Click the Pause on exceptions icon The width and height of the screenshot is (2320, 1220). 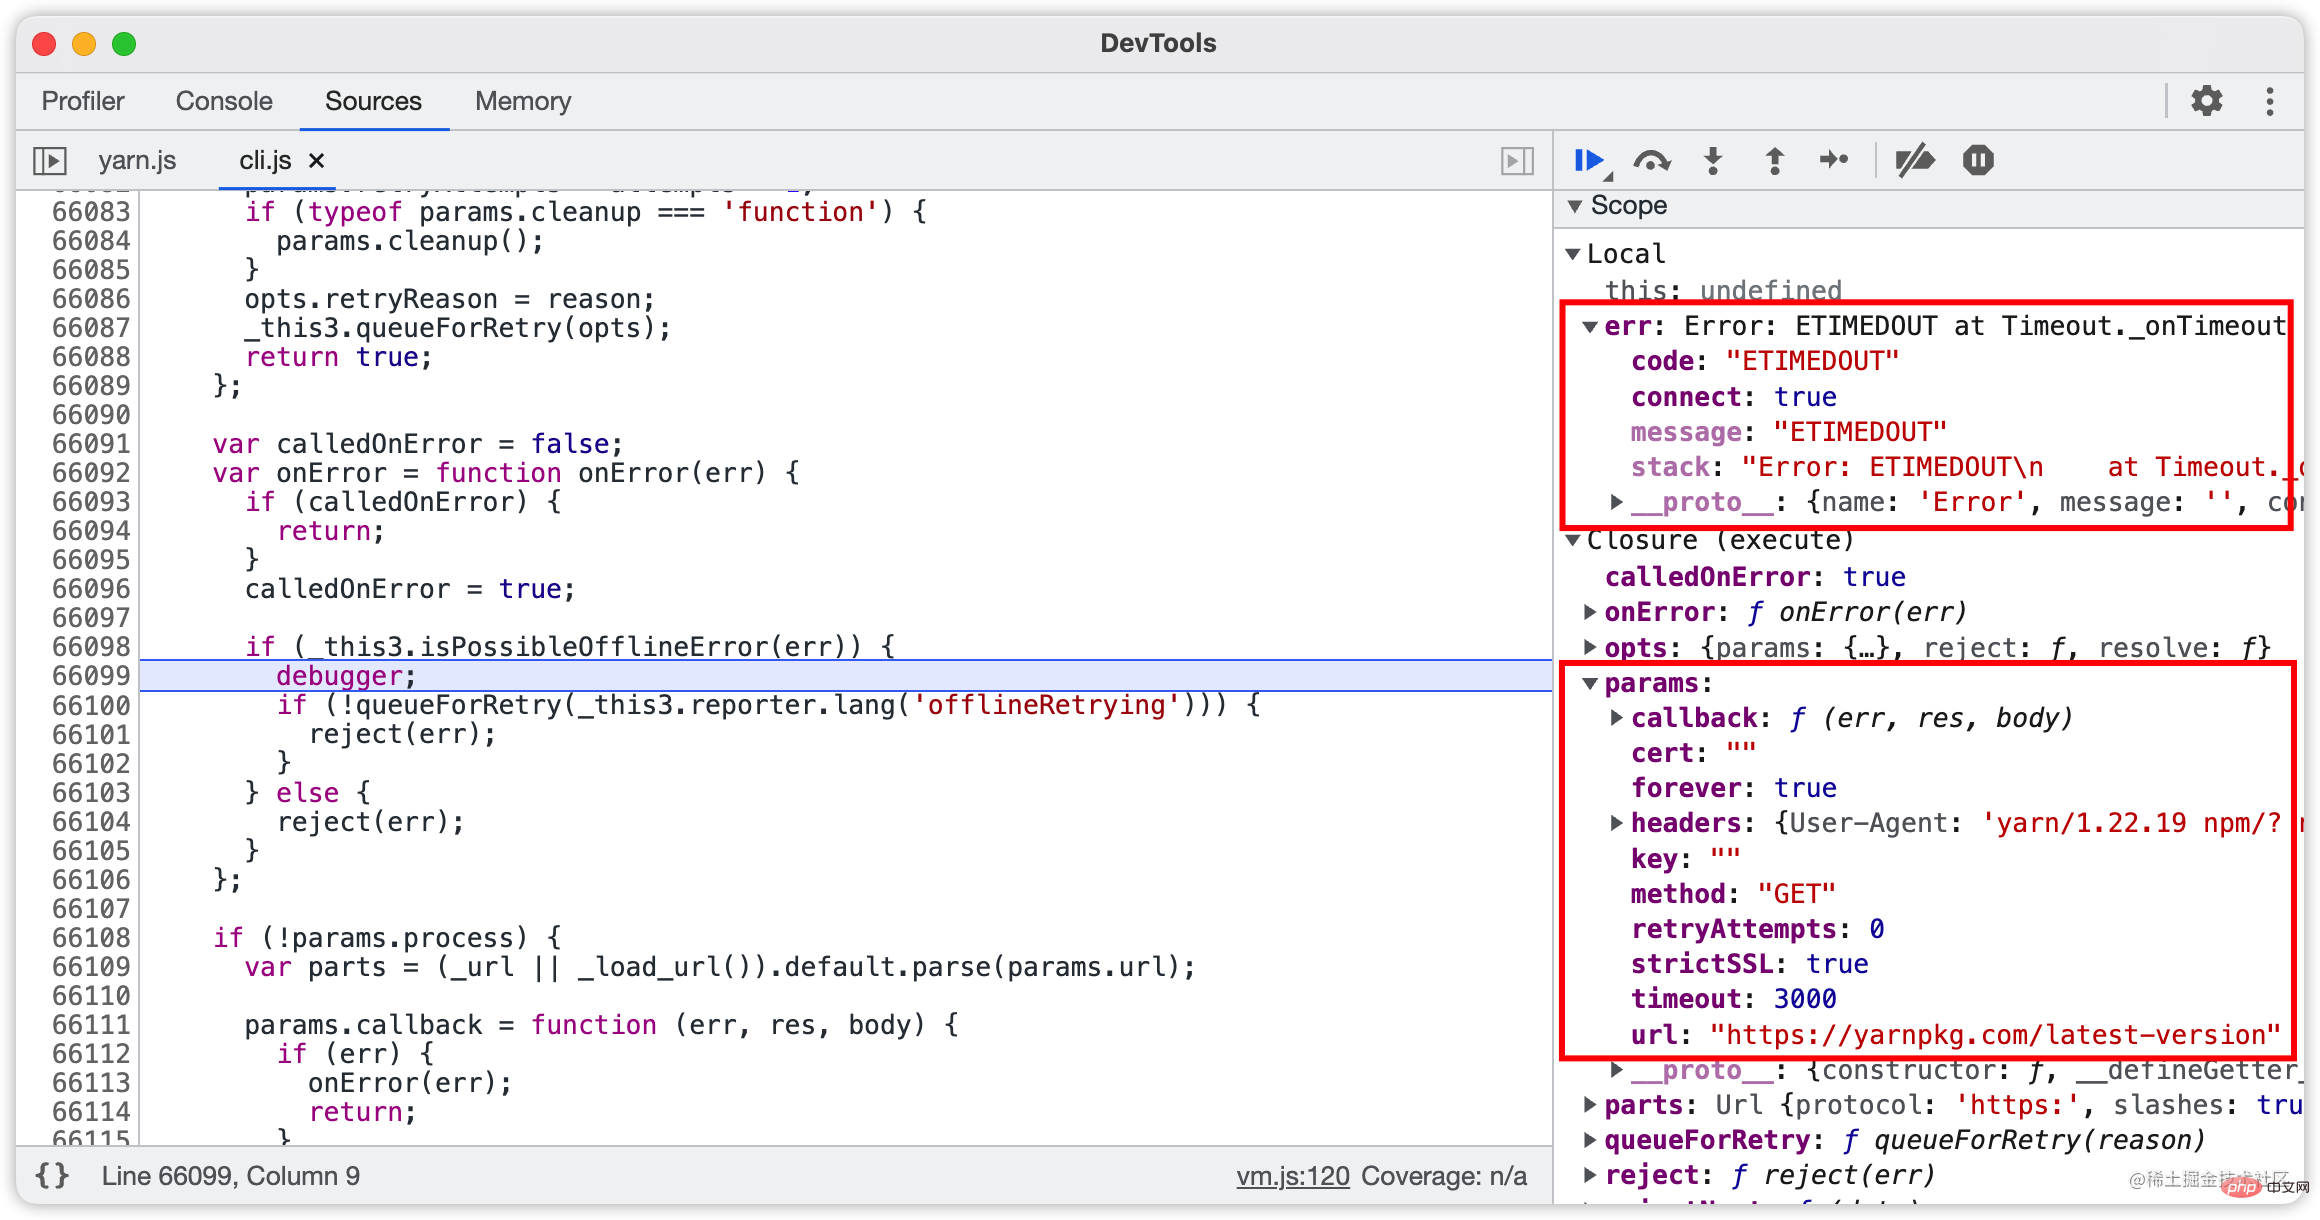(x=1981, y=158)
